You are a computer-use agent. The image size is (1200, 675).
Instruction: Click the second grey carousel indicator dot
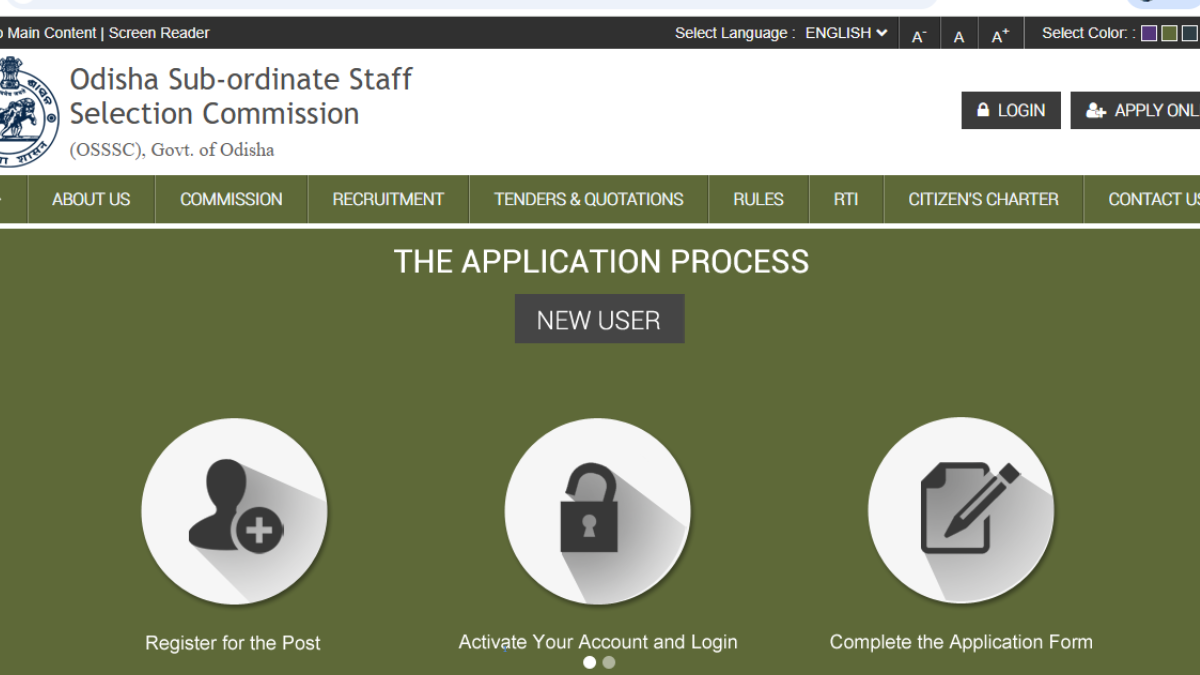coord(609,662)
